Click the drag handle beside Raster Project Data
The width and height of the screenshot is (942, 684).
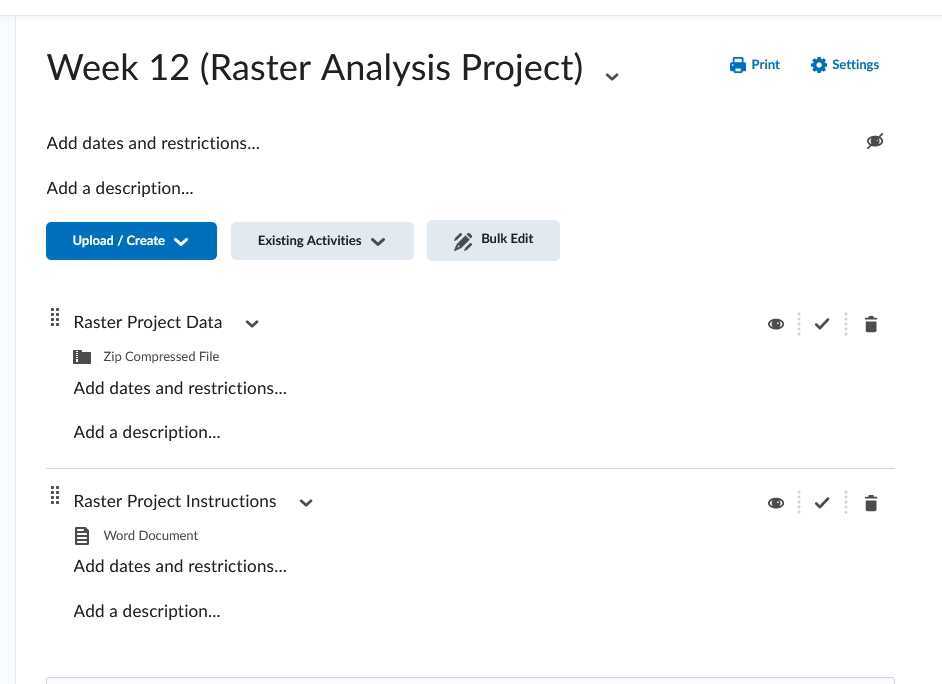(55, 317)
